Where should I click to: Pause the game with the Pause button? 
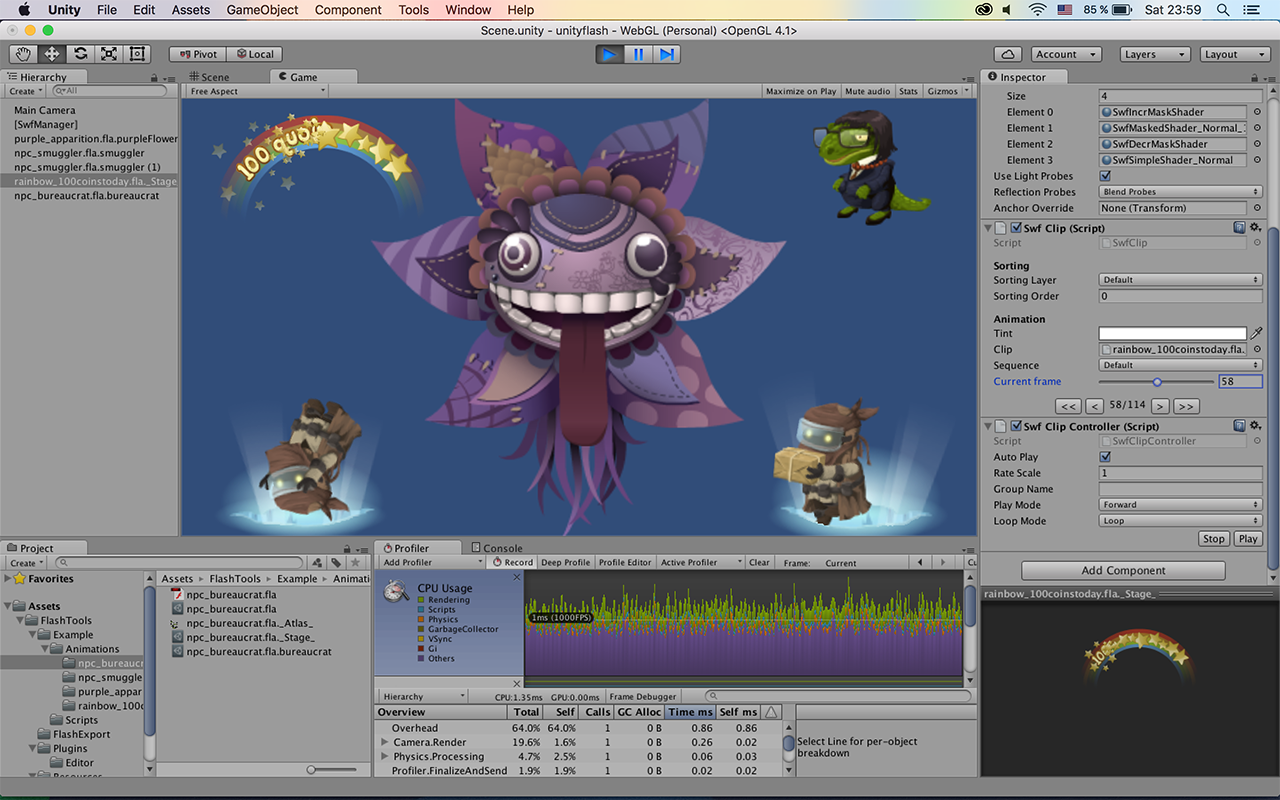click(x=638, y=54)
